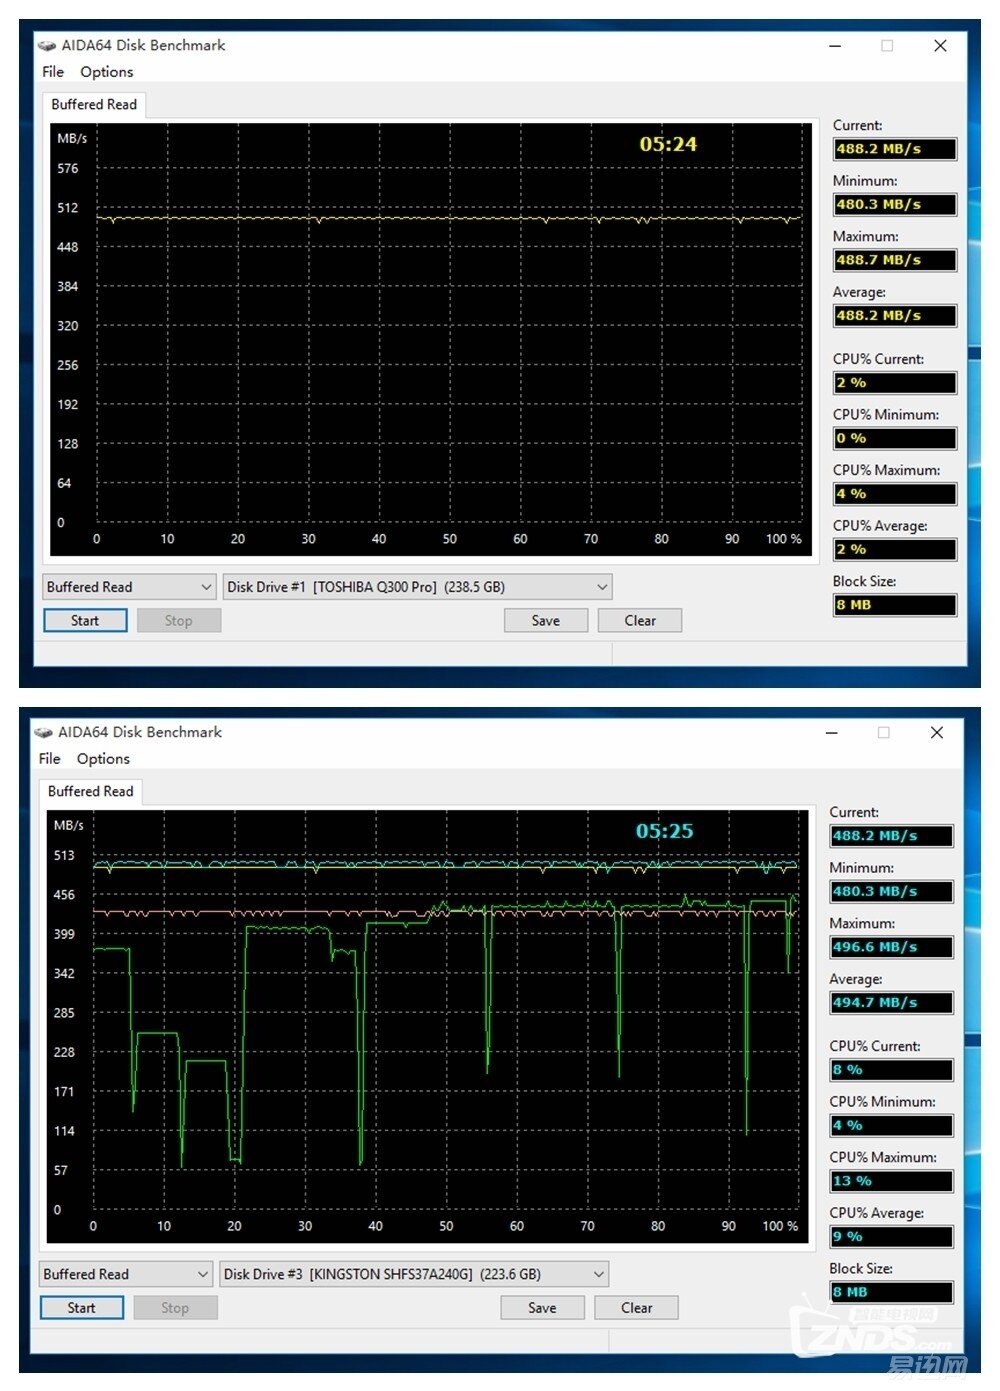Click the Maximum 488.7 MB/s value

click(895, 260)
